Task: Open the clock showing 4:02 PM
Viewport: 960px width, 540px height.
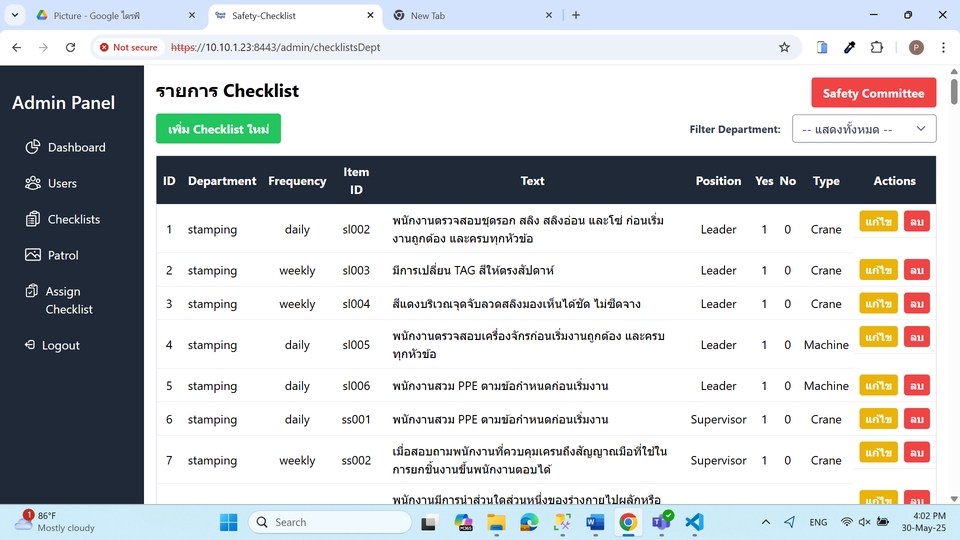Action: [923, 522]
